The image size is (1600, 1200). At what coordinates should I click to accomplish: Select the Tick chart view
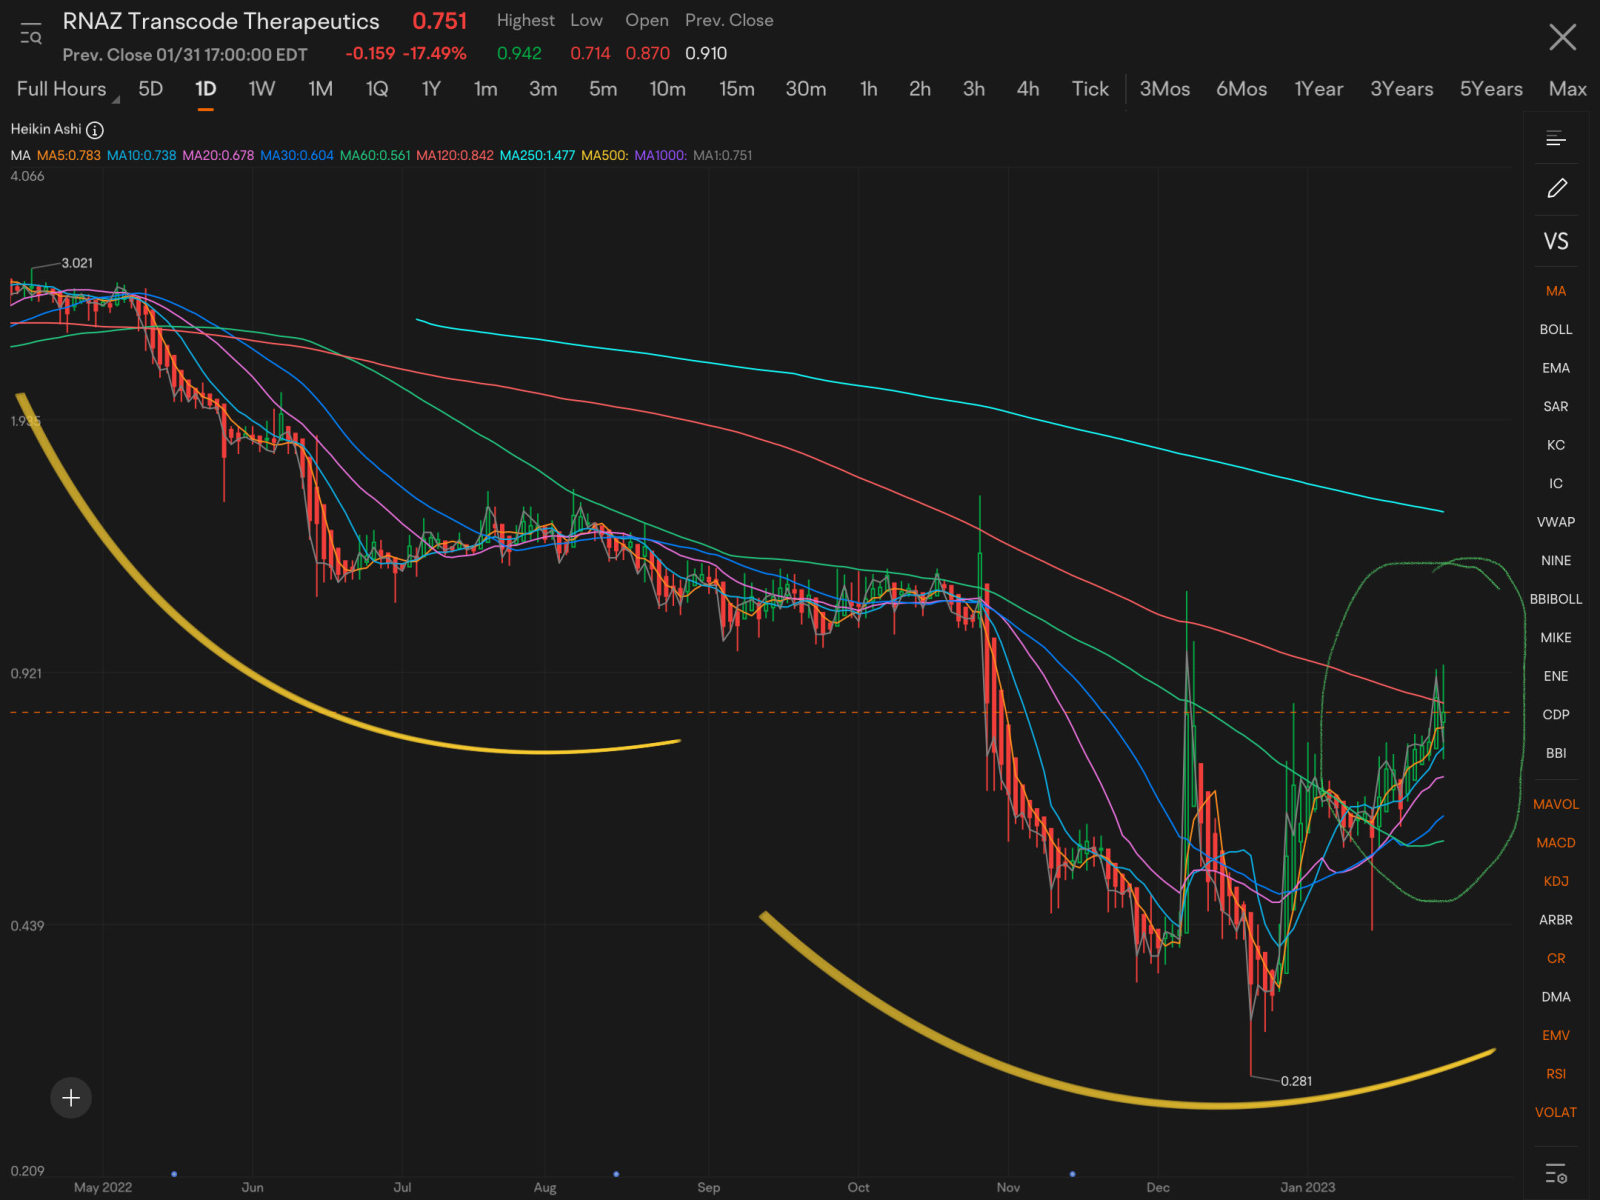(1090, 89)
